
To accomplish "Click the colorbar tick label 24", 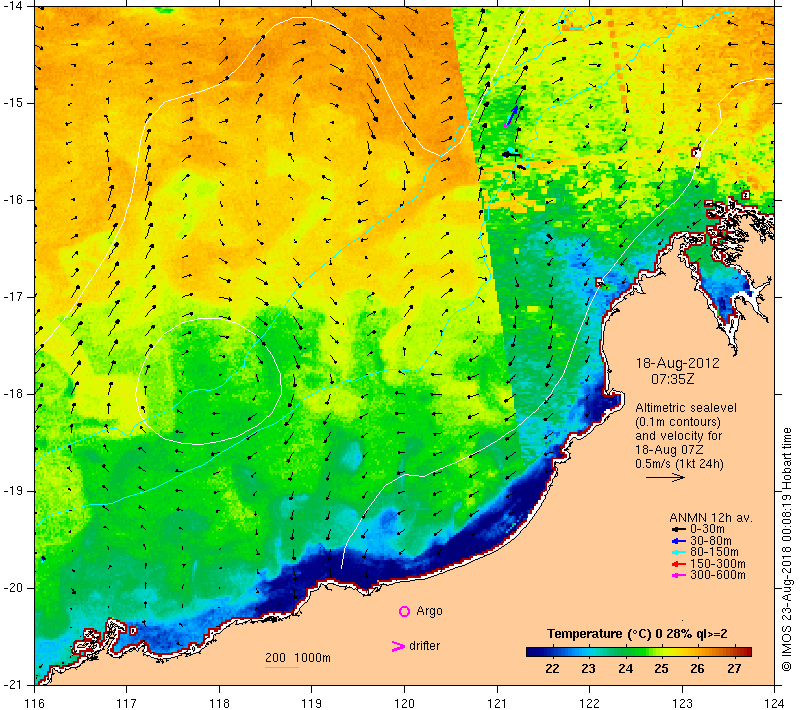I will coord(625,669).
